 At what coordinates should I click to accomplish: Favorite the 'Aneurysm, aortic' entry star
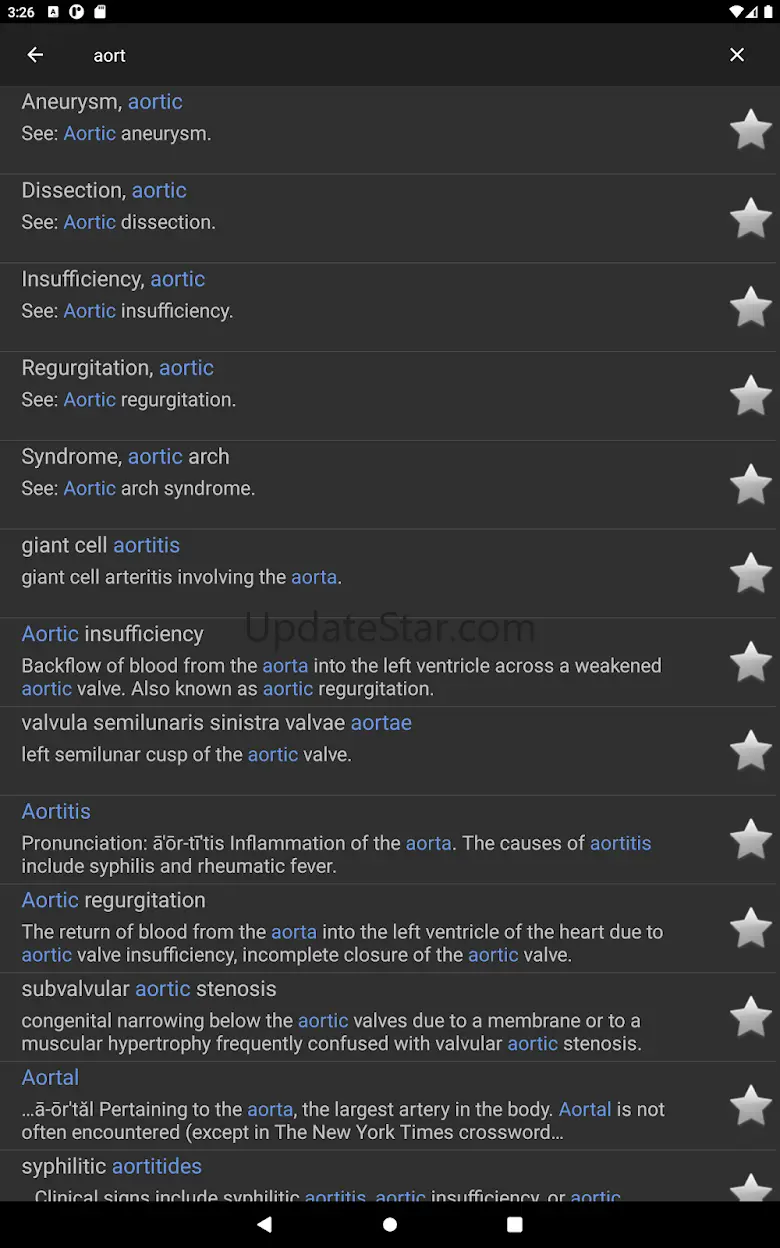pyautogui.click(x=750, y=130)
